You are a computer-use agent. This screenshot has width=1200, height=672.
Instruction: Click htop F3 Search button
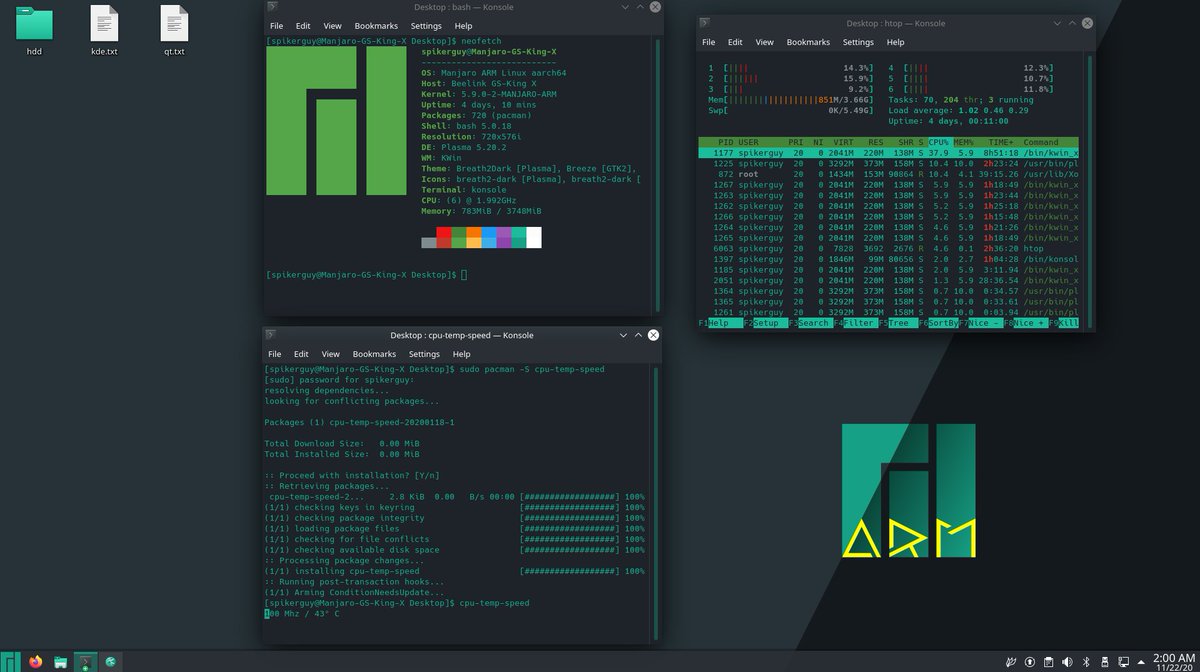pos(809,324)
